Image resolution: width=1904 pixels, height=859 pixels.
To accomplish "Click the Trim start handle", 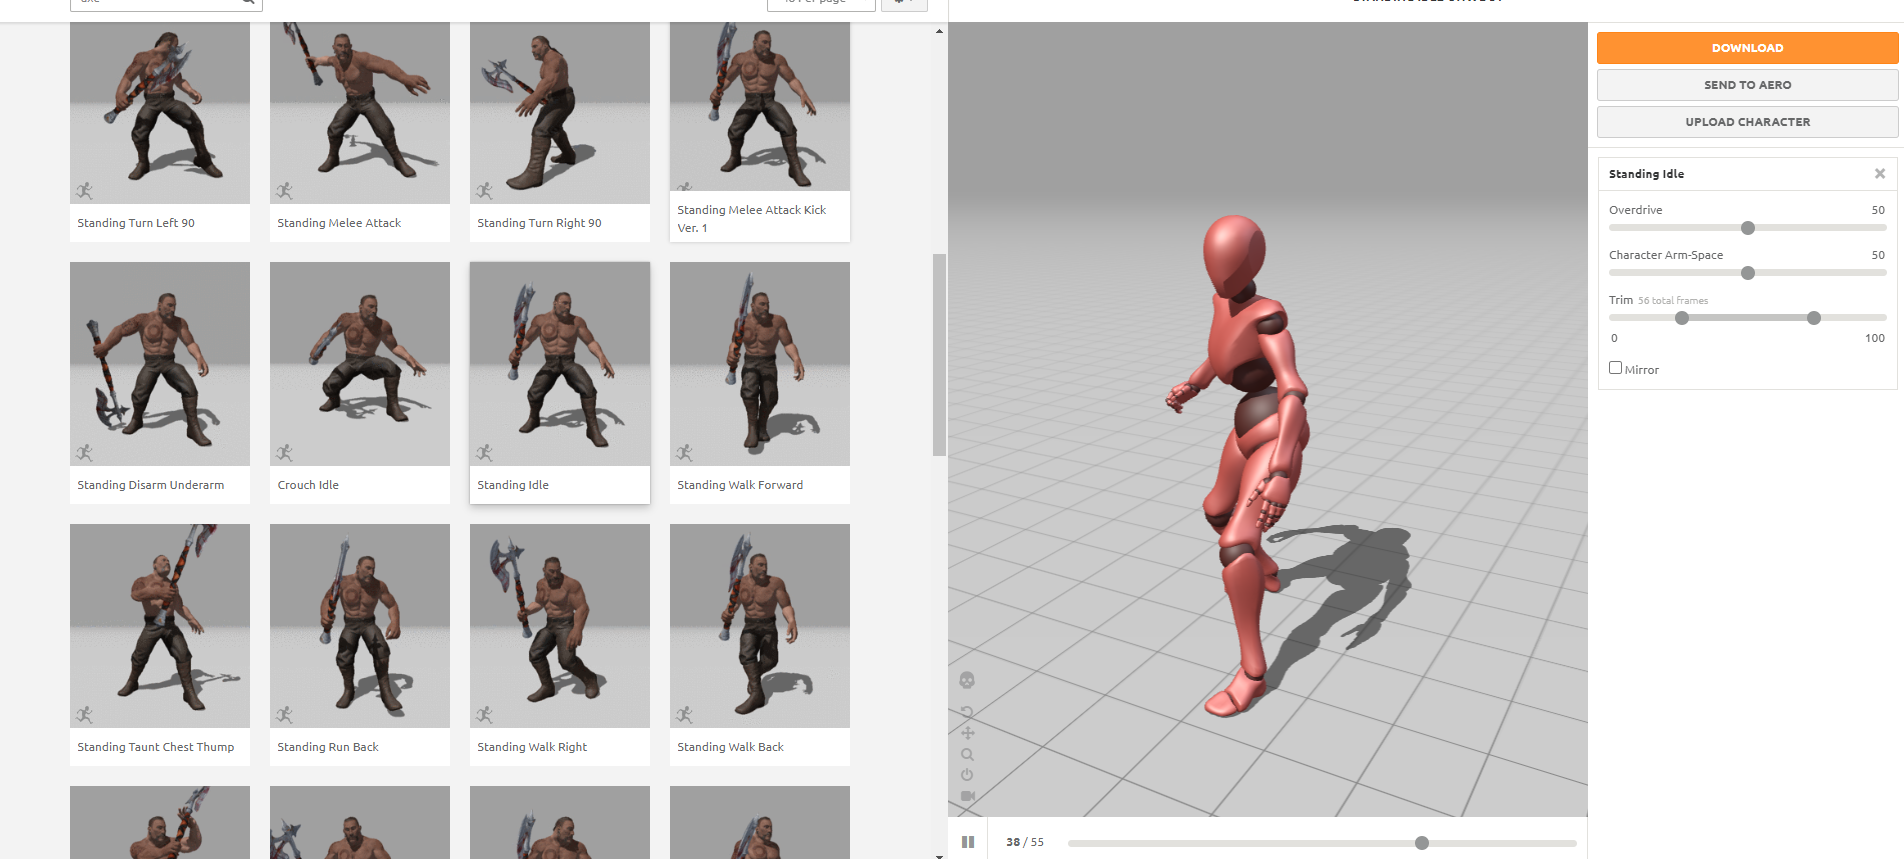I will tap(1682, 318).
